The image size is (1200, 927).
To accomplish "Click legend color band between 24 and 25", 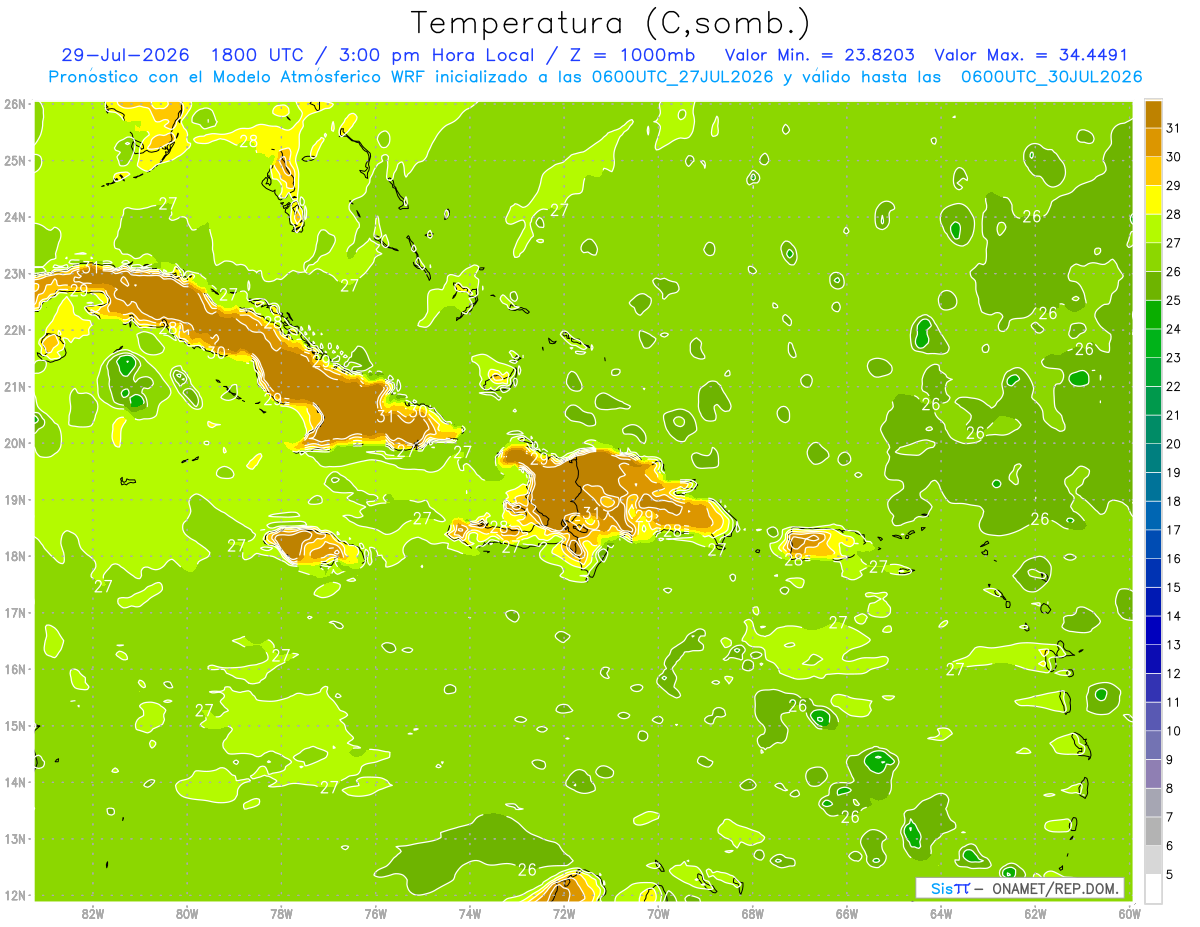I will (1153, 314).
